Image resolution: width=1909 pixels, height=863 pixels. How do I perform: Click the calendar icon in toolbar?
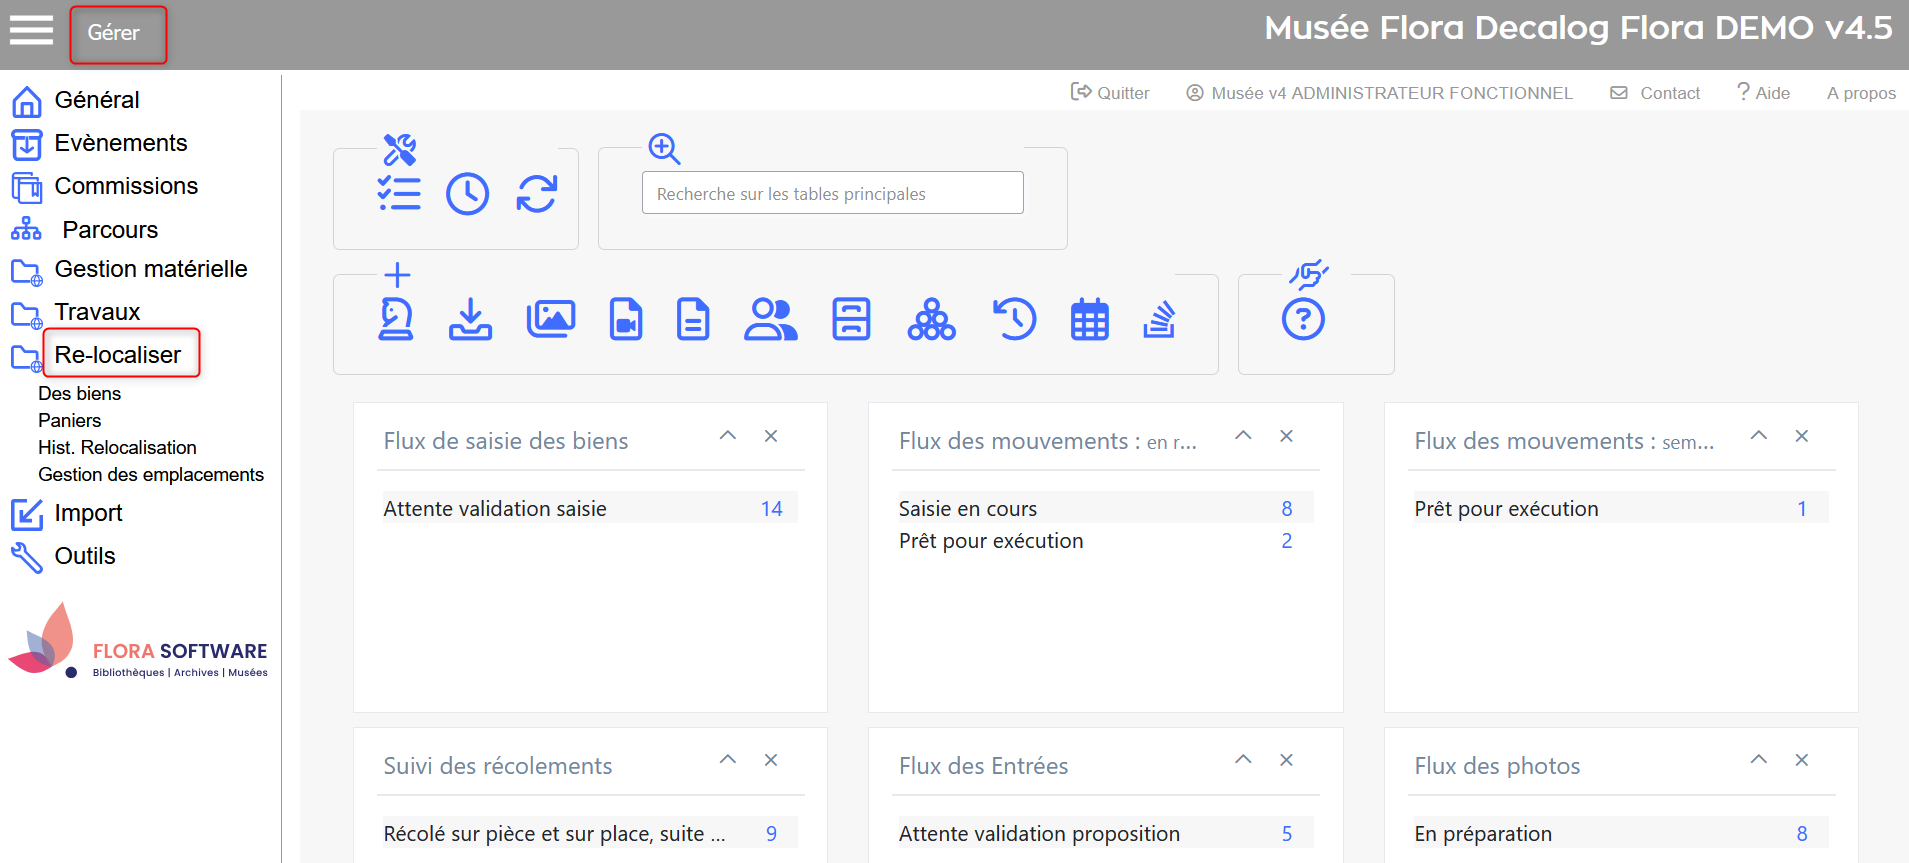pos(1089,320)
